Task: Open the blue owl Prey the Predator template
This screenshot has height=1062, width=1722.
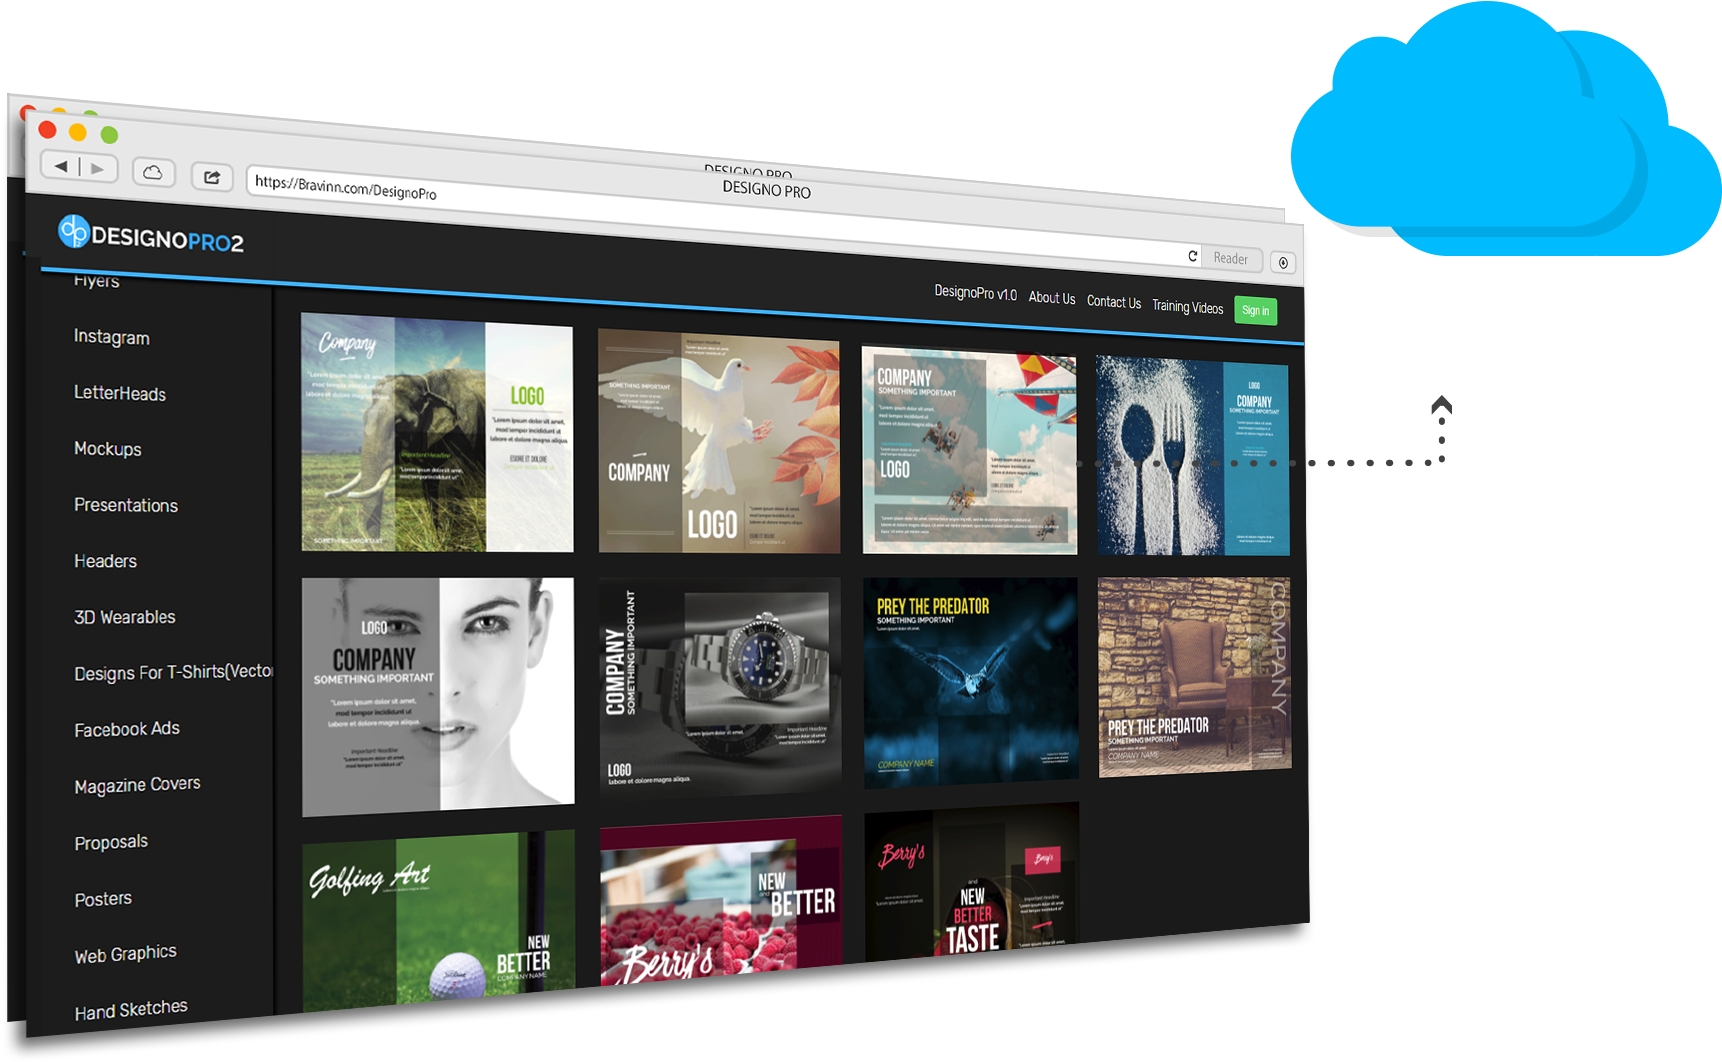Action: [x=970, y=682]
